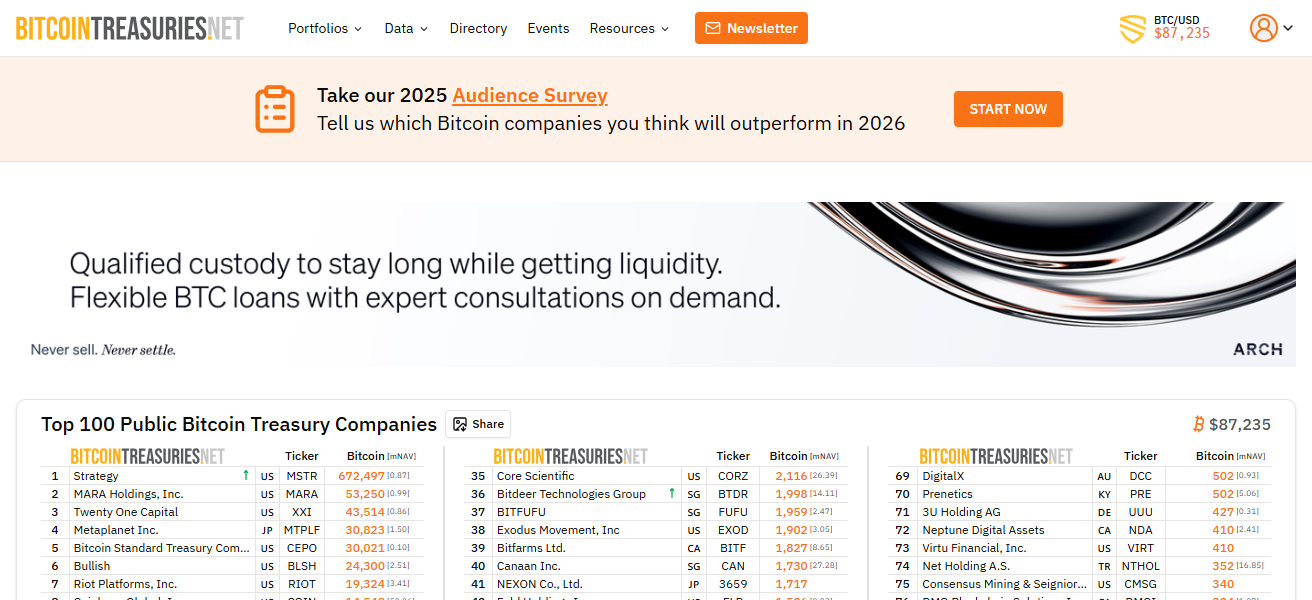
Task: Open the user account avatar icon
Action: (x=1263, y=28)
